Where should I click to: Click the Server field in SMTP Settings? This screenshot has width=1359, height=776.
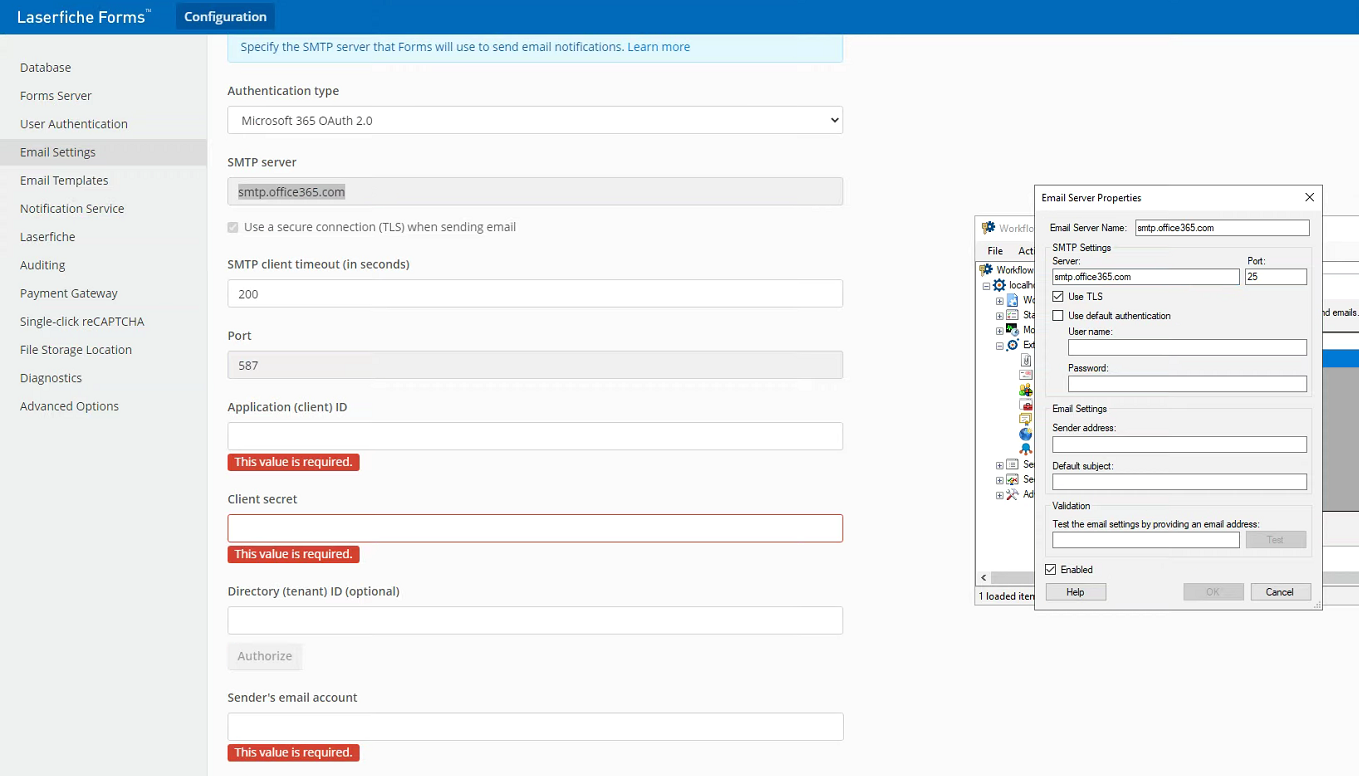[x=1146, y=277]
